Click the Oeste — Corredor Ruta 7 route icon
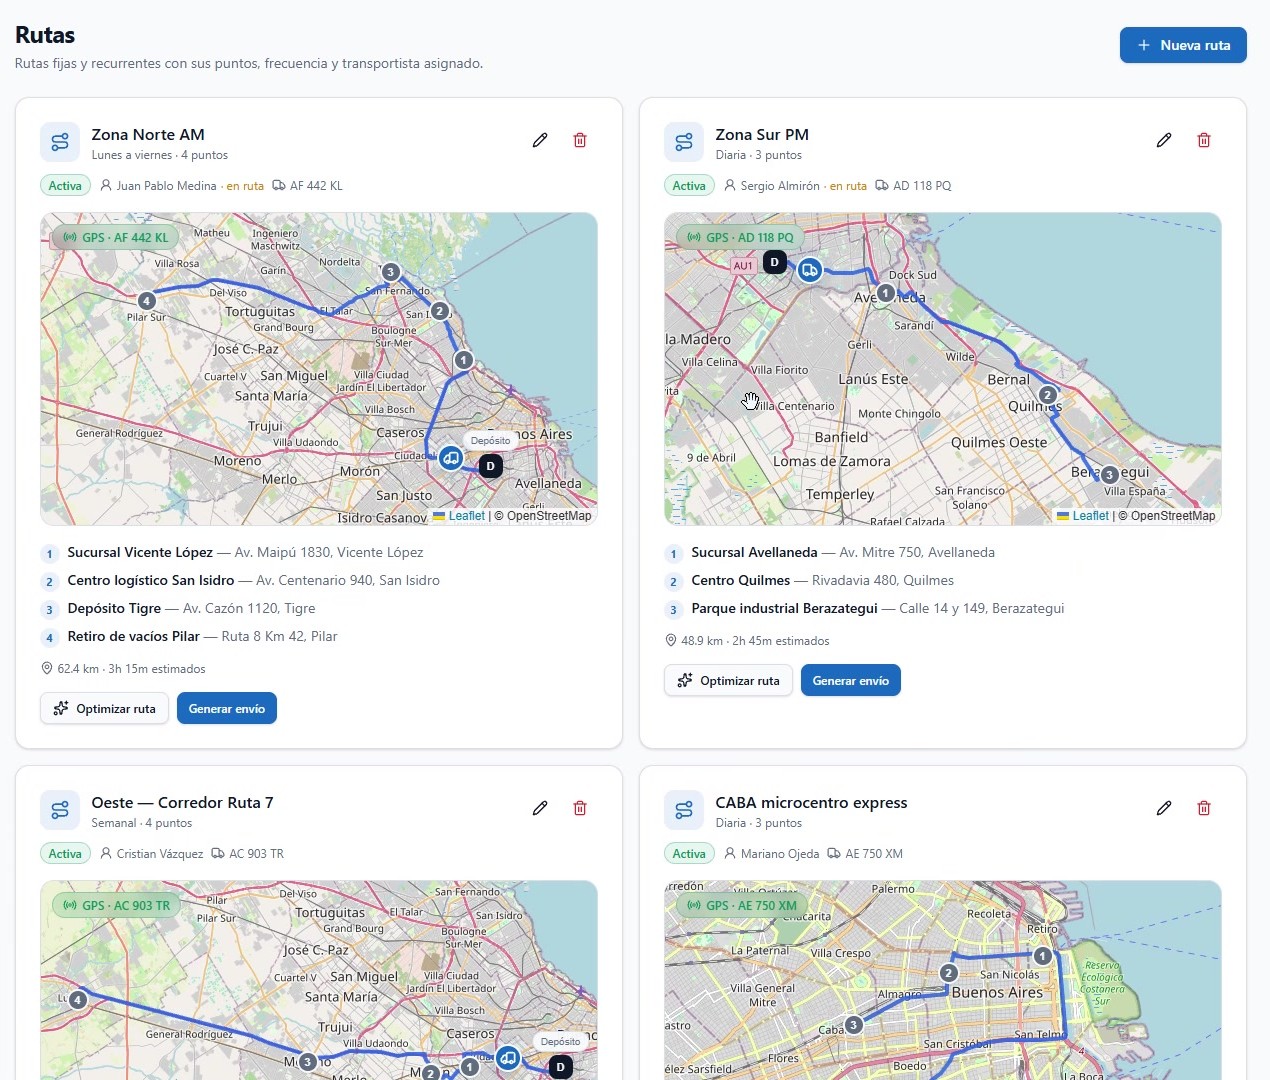1270x1080 pixels. (60, 810)
